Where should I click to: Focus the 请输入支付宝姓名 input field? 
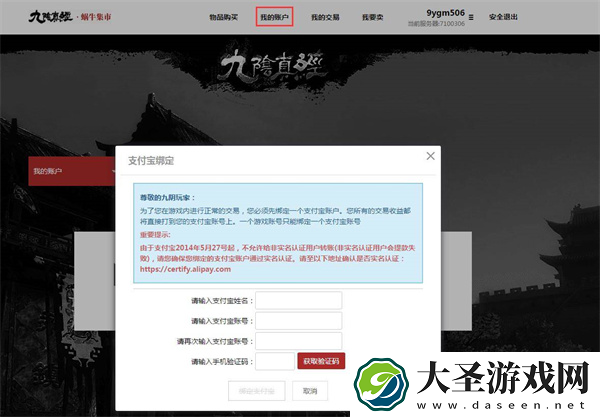[298, 300]
